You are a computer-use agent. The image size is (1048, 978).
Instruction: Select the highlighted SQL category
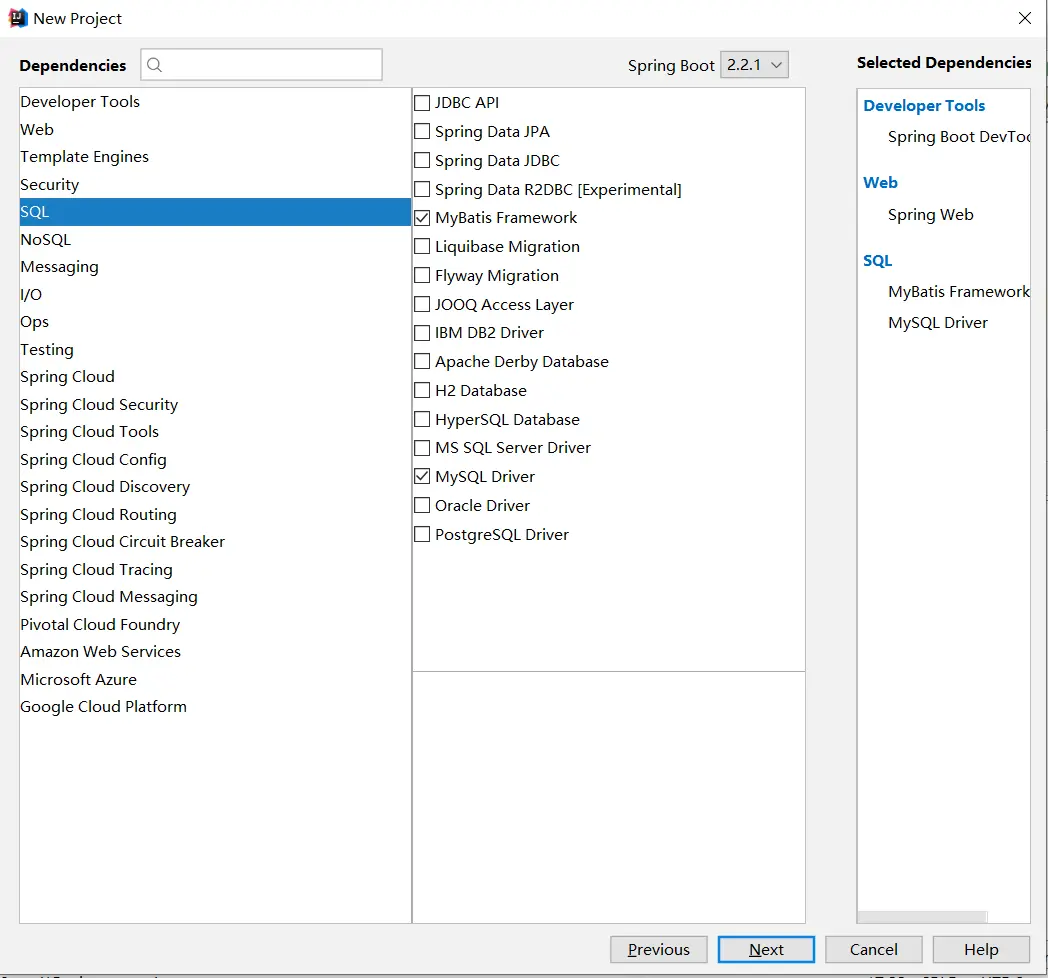pos(215,212)
